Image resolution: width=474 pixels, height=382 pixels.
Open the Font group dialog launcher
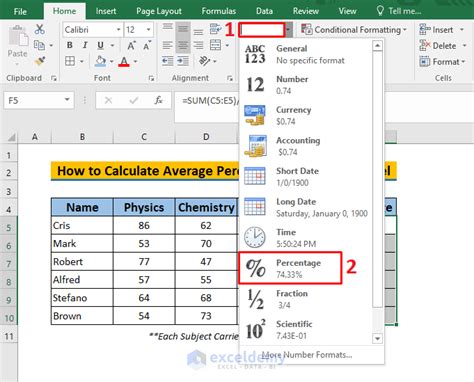pyautogui.click(x=151, y=78)
